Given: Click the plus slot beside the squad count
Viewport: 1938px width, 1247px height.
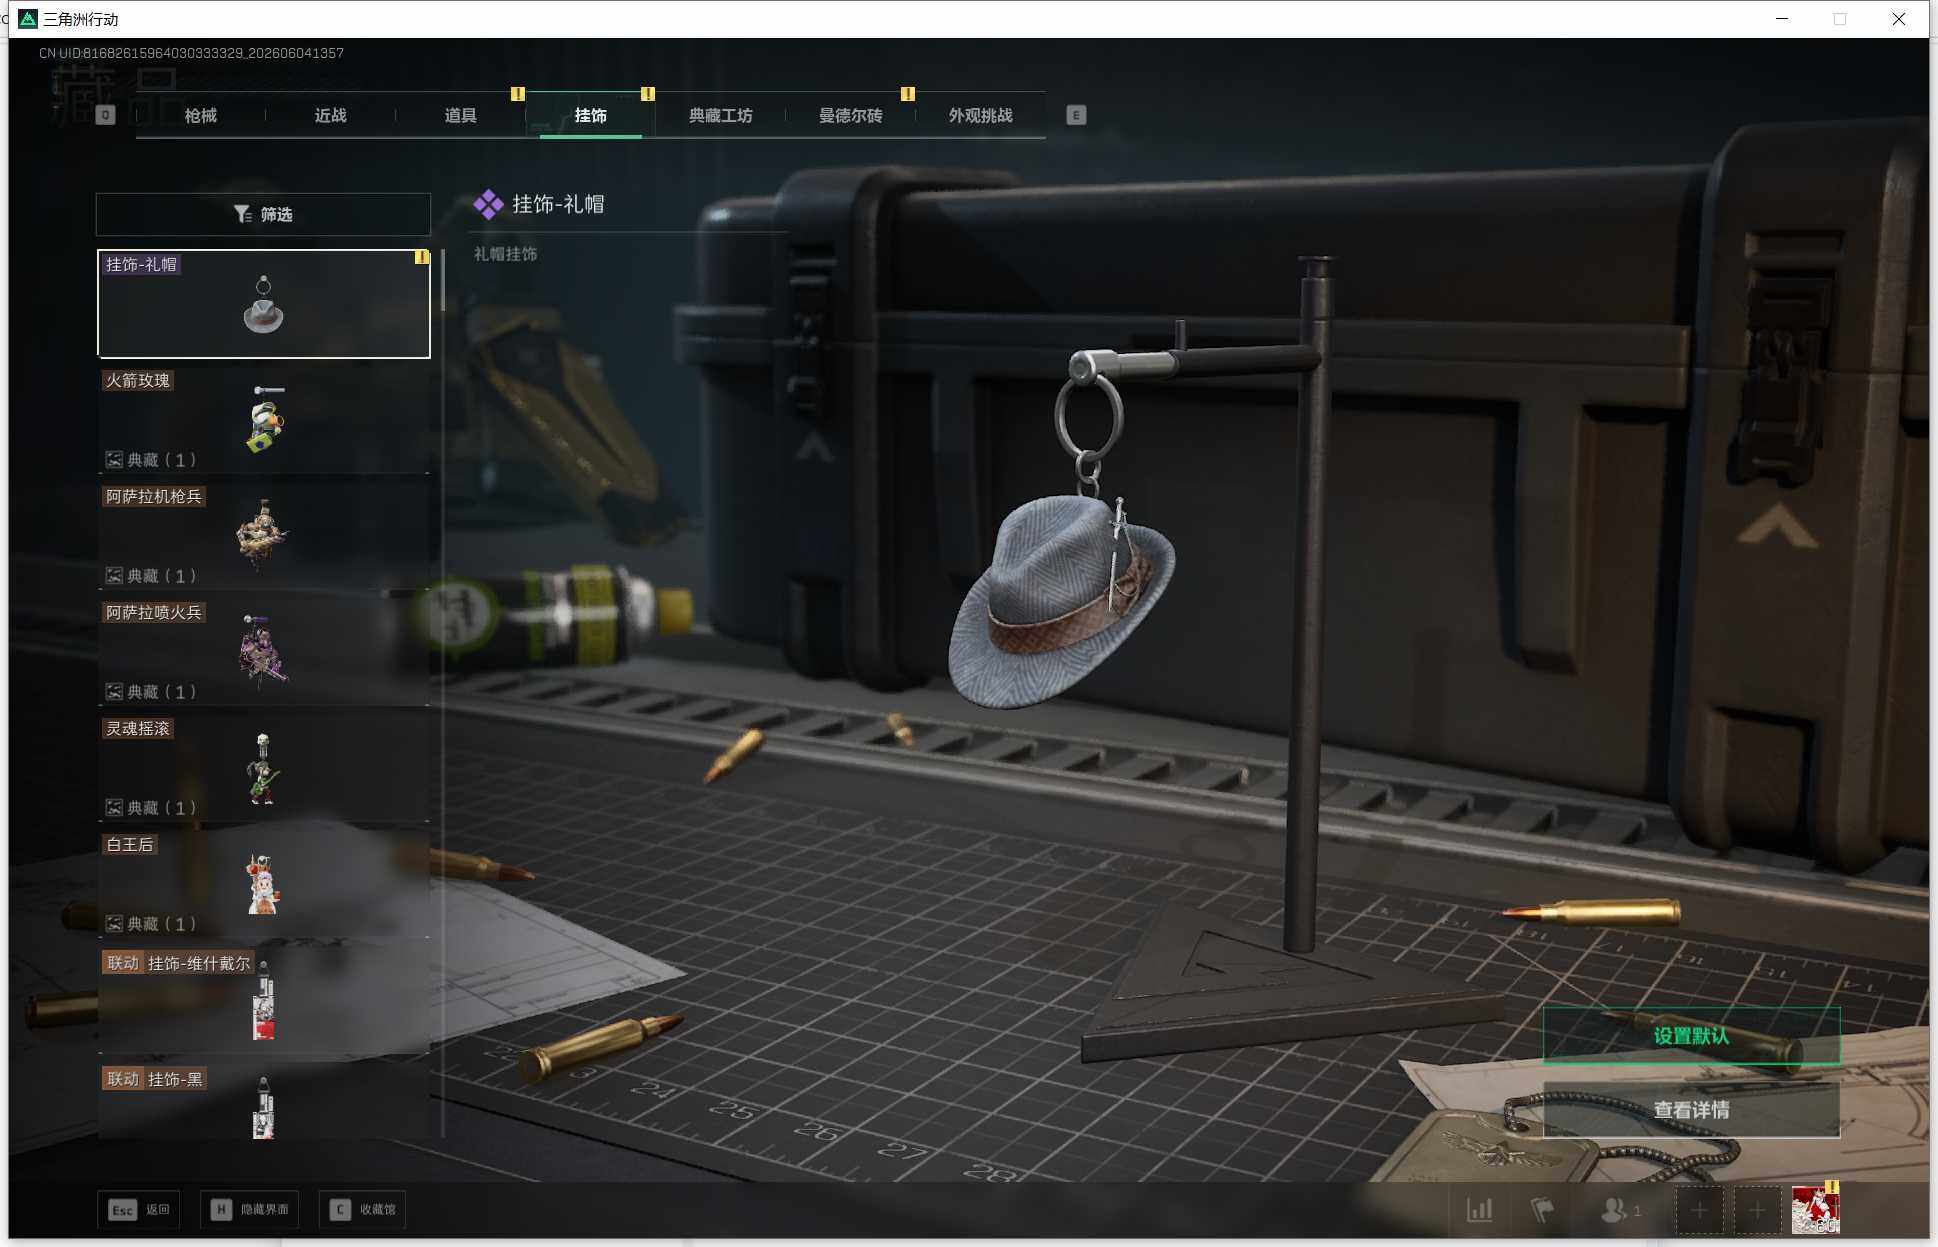Looking at the screenshot, I should point(1699,1211).
